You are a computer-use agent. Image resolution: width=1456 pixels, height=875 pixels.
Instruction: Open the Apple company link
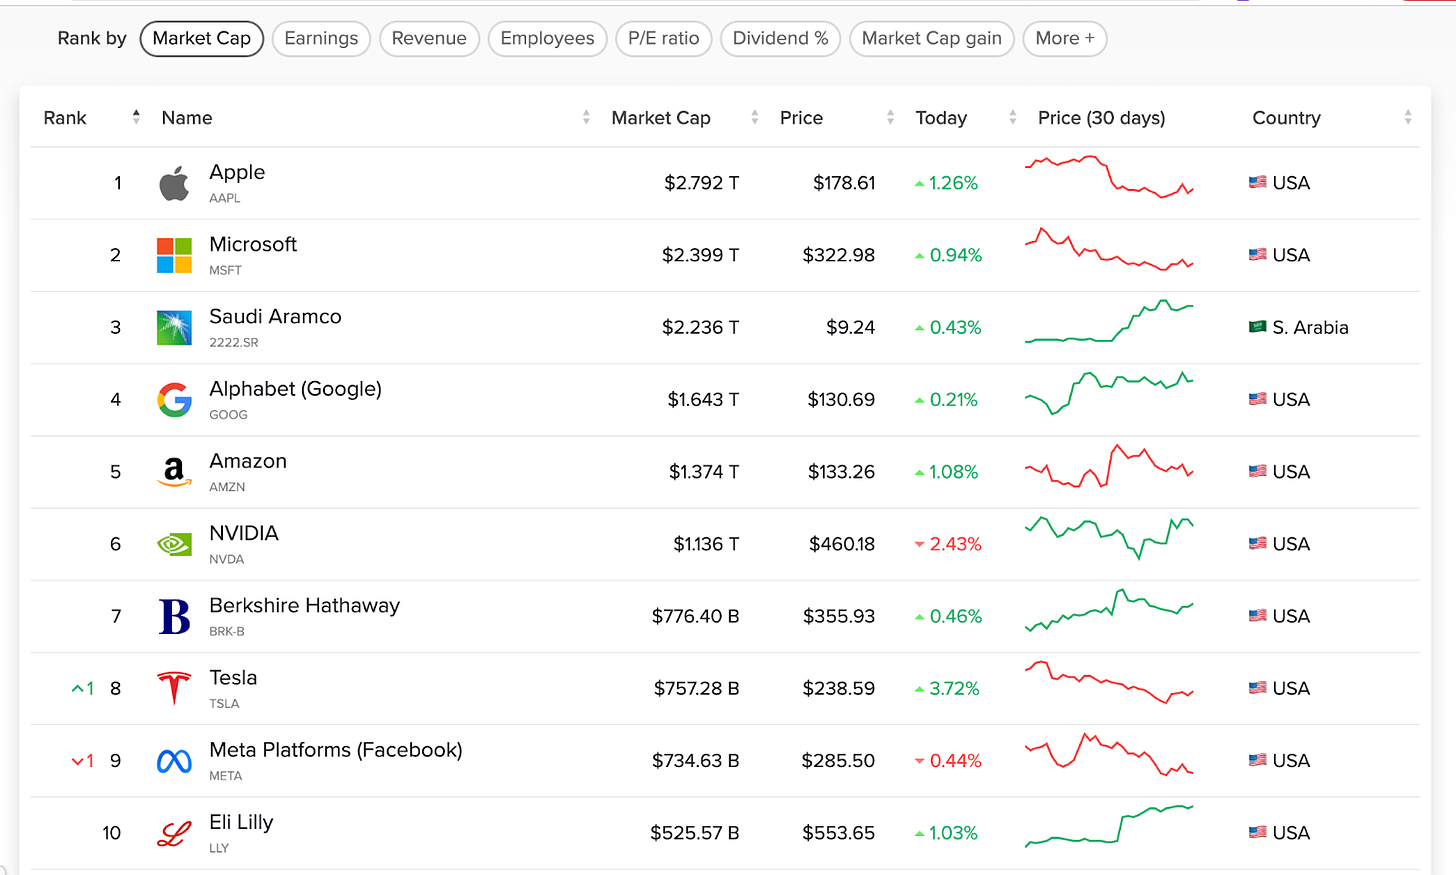[237, 172]
